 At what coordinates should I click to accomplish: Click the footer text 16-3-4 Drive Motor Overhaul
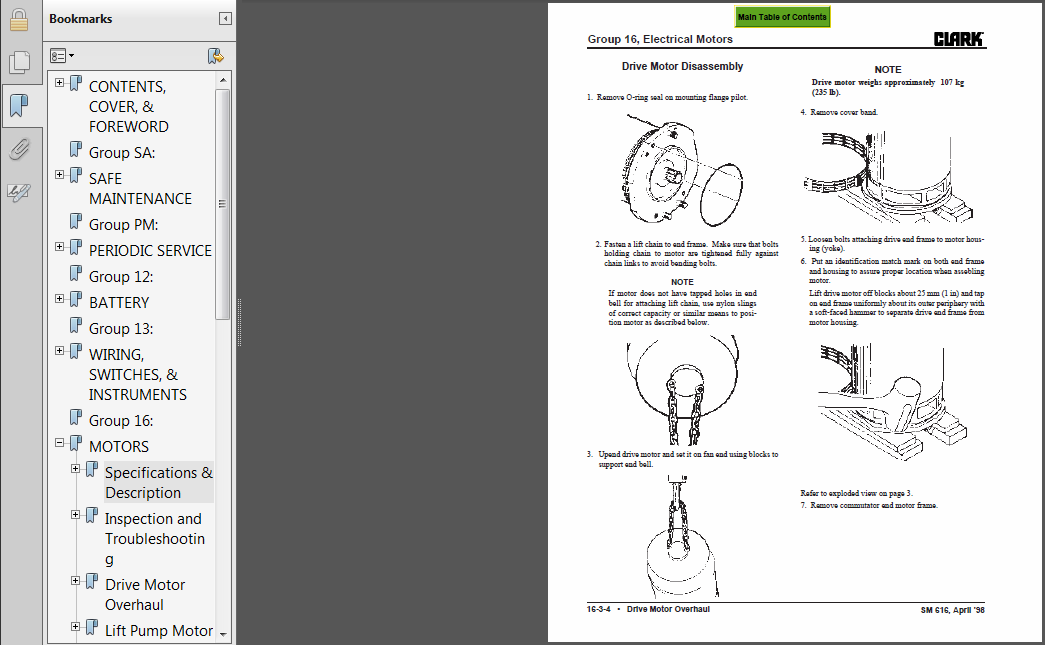(x=648, y=609)
